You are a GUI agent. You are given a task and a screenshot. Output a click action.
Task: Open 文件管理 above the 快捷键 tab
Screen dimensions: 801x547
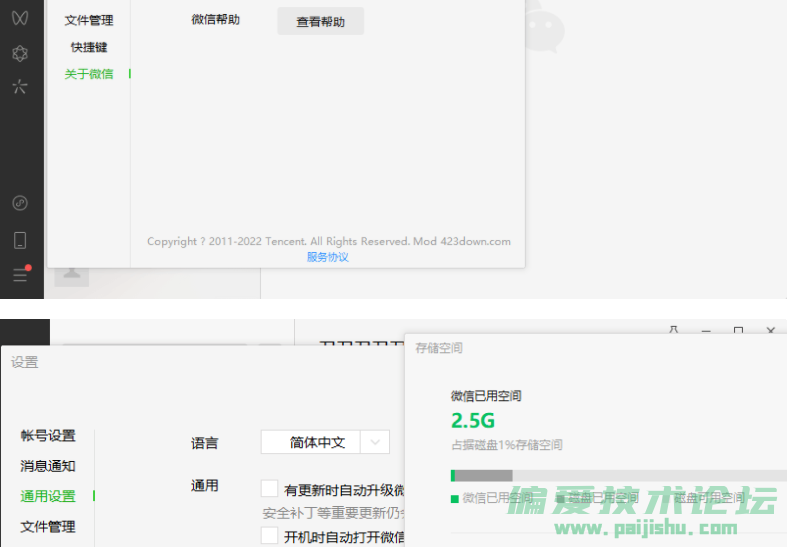coord(89,20)
